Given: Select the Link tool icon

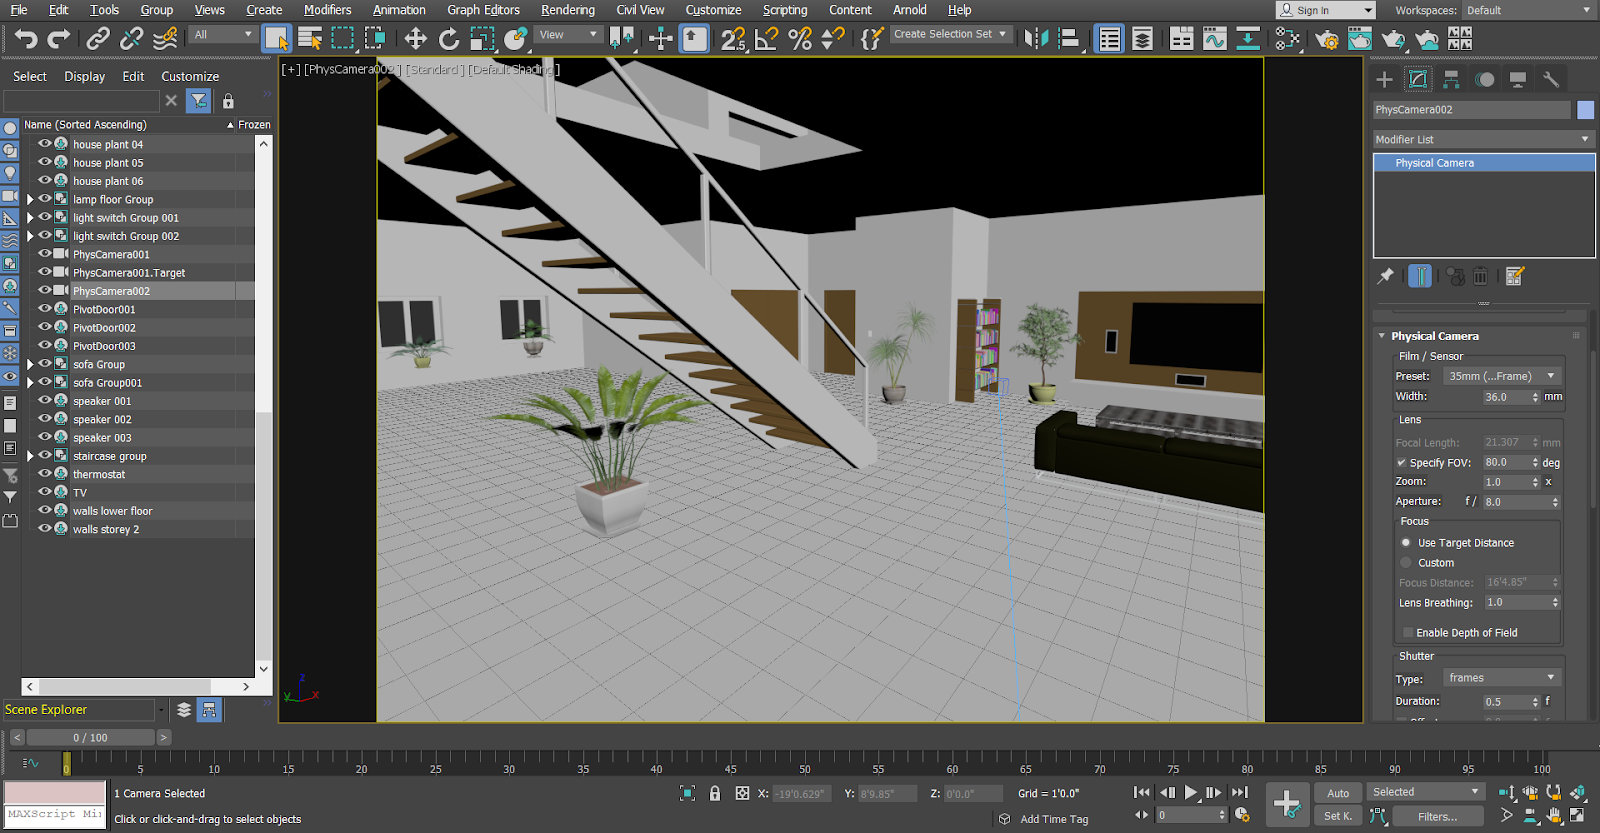Looking at the screenshot, I should pyautogui.click(x=98, y=39).
